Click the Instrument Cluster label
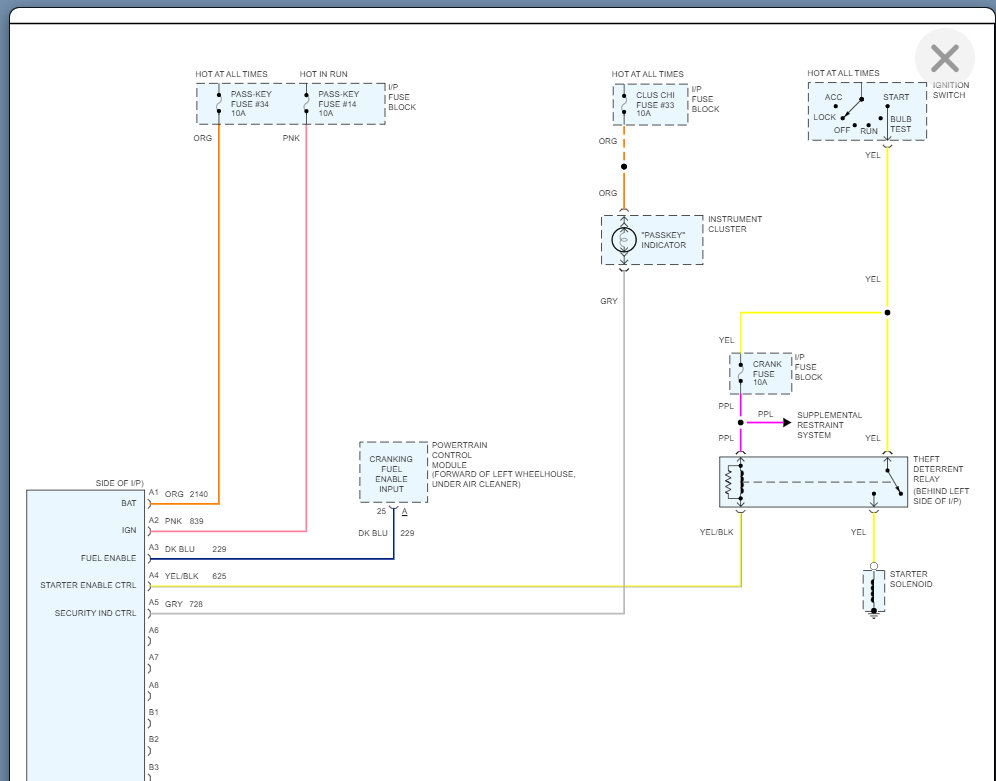Image resolution: width=996 pixels, height=781 pixels. coord(735,224)
